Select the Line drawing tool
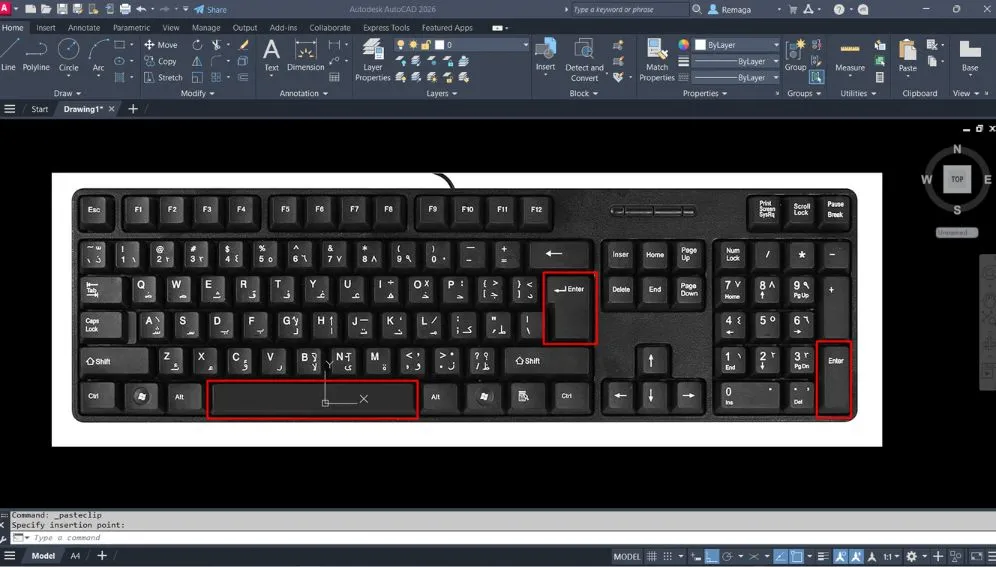 point(9,55)
